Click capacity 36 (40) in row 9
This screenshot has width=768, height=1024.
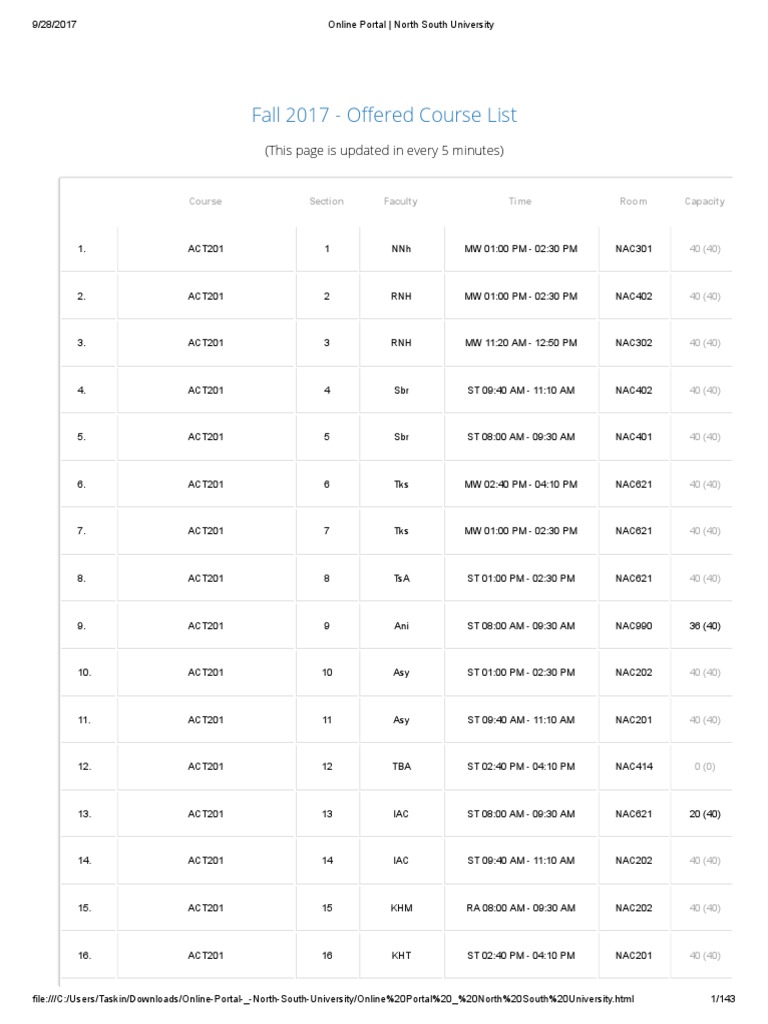[704, 626]
